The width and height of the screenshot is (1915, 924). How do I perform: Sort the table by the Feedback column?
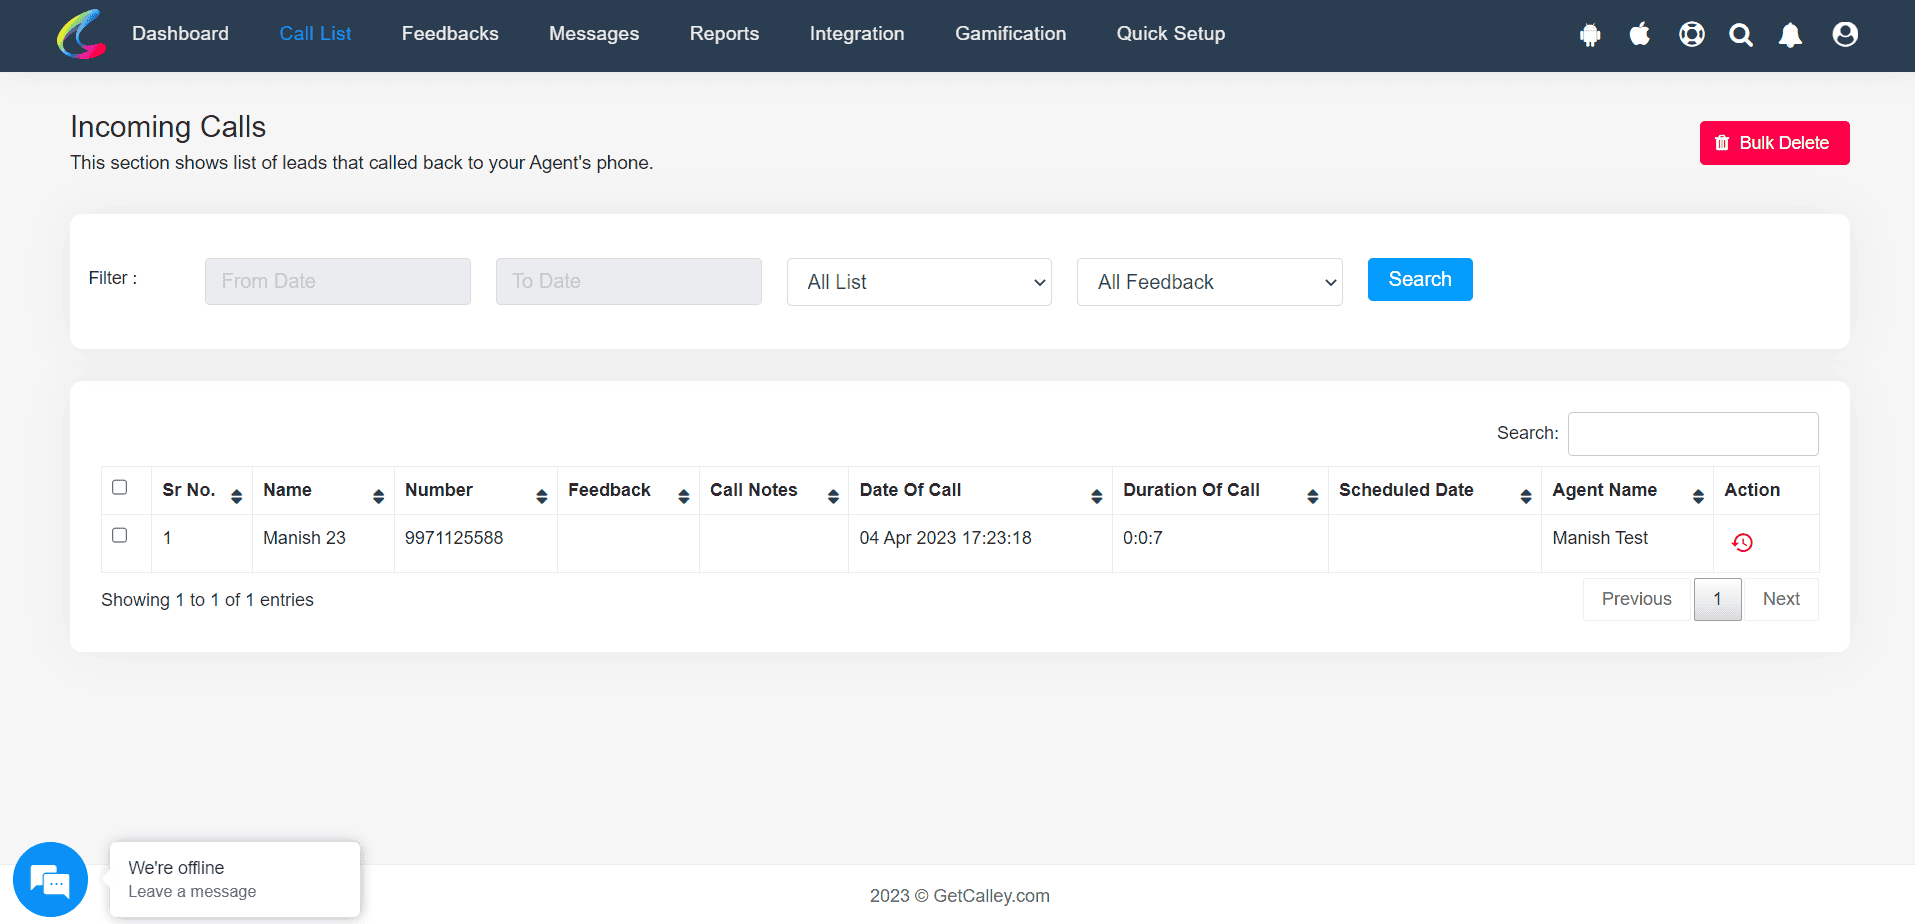tap(628, 490)
